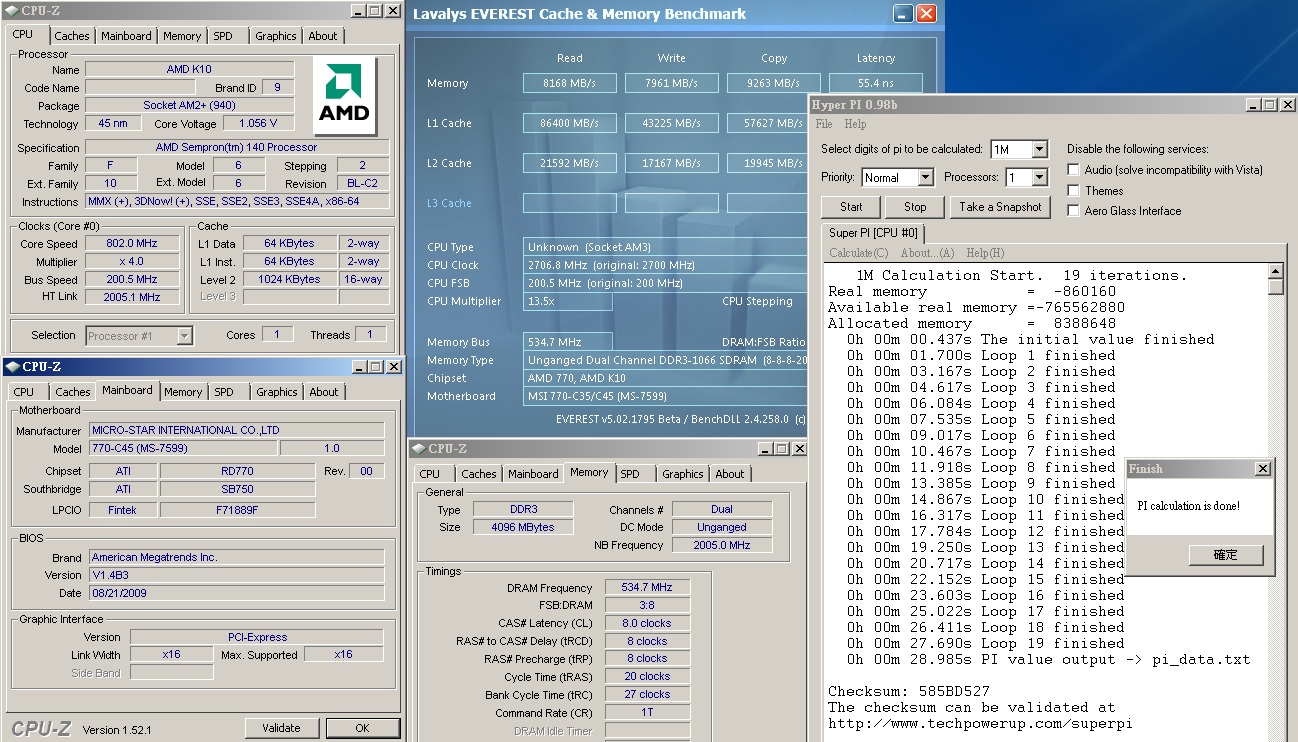Screen dimensions: 1298x742
Task: Open the Priority dropdown set to Normal
Action: (x=925, y=177)
